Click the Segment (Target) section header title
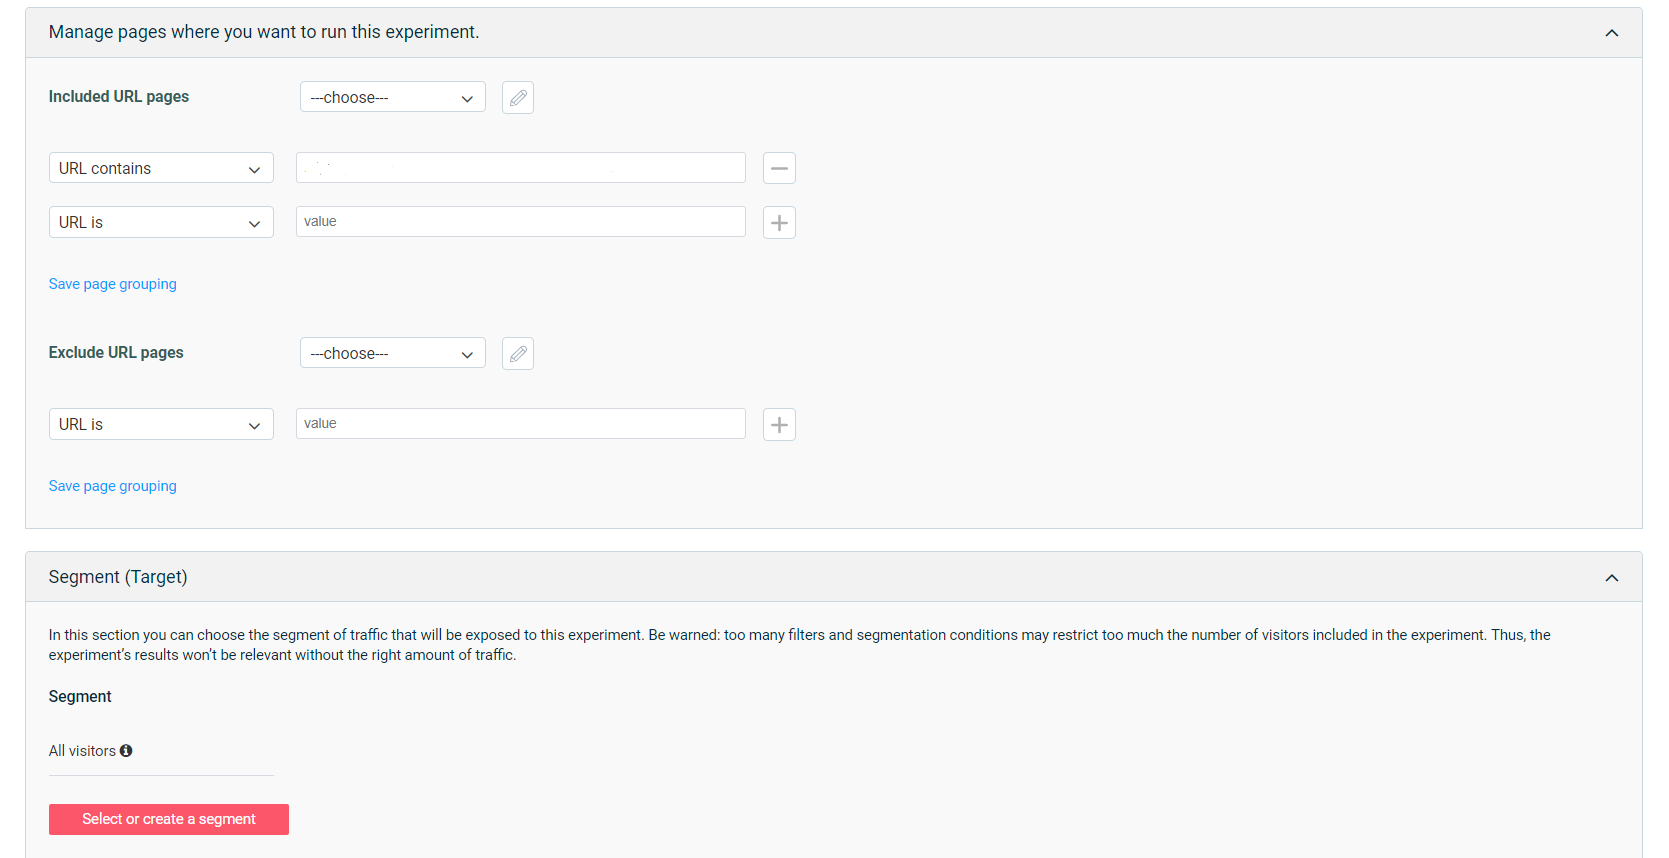 pyautogui.click(x=118, y=577)
